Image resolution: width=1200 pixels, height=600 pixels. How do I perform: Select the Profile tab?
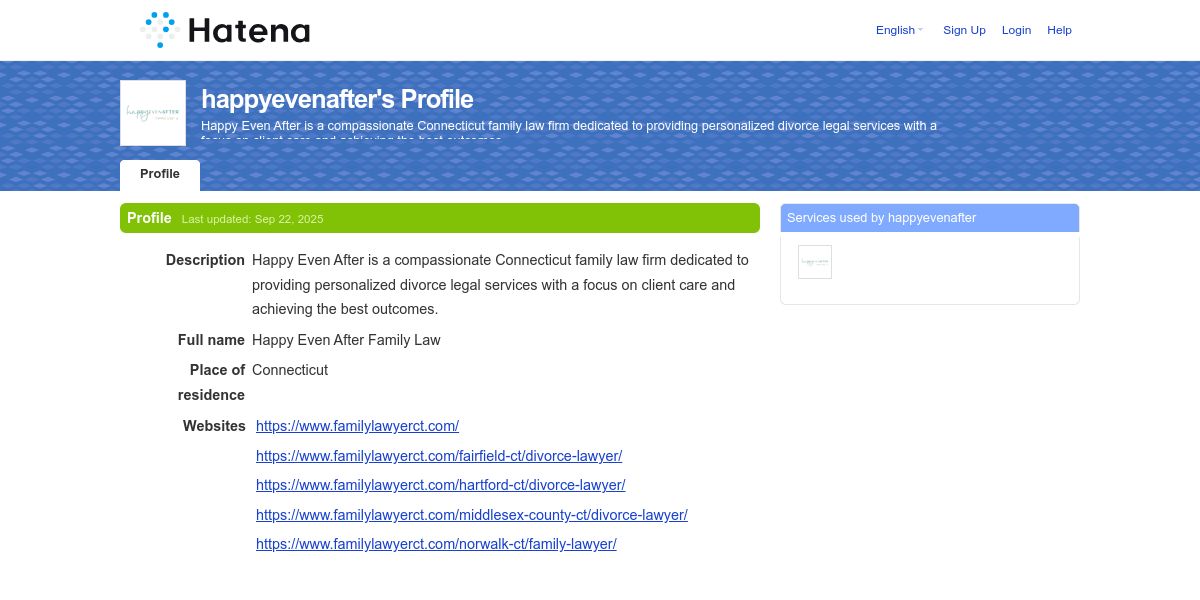[160, 174]
